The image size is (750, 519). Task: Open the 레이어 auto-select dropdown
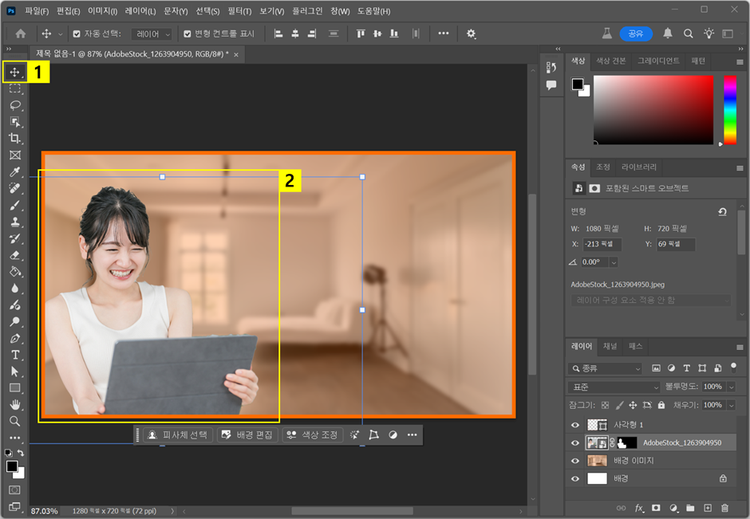point(152,34)
